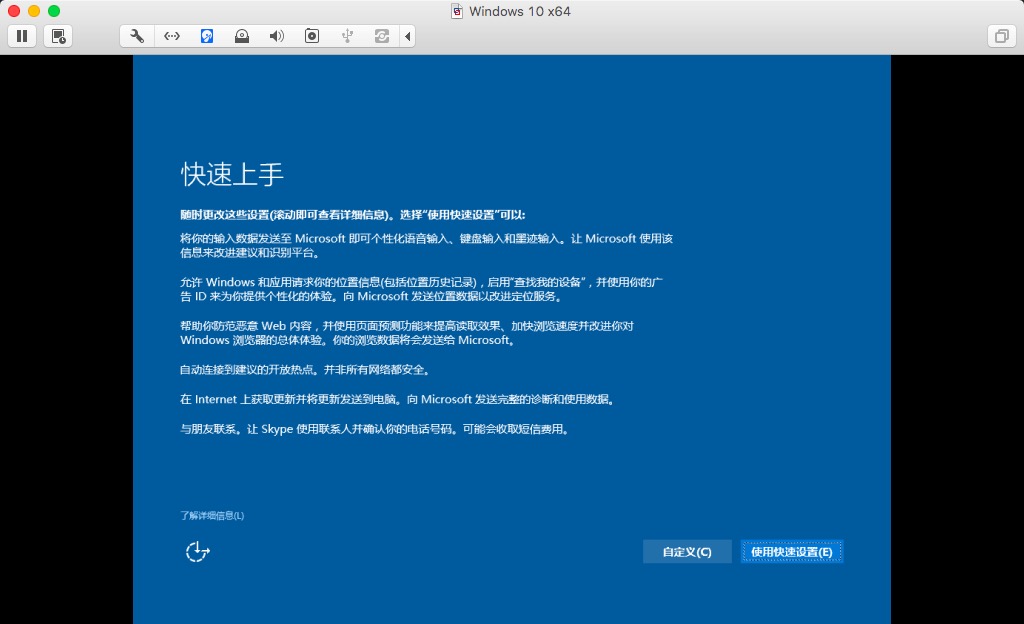The image size is (1024, 624).
Task: Click the USB device icon
Action: (x=347, y=36)
